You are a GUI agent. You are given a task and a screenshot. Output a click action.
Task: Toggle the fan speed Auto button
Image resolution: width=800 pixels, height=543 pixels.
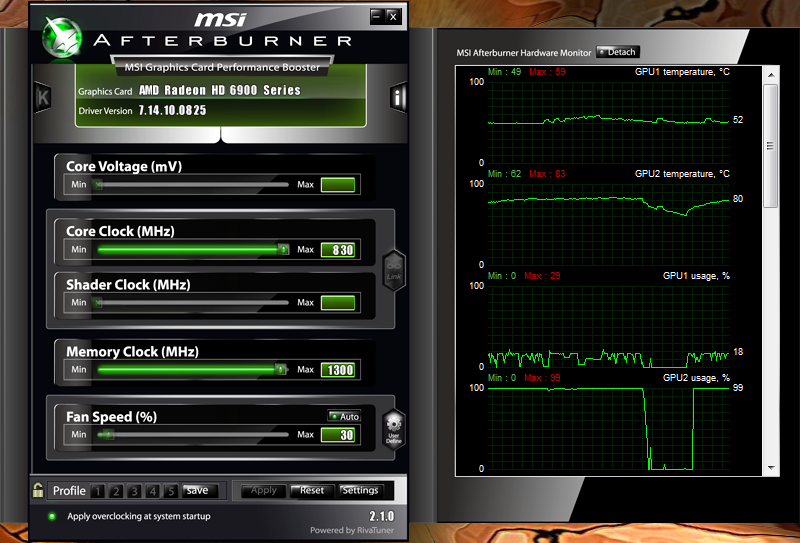344,416
